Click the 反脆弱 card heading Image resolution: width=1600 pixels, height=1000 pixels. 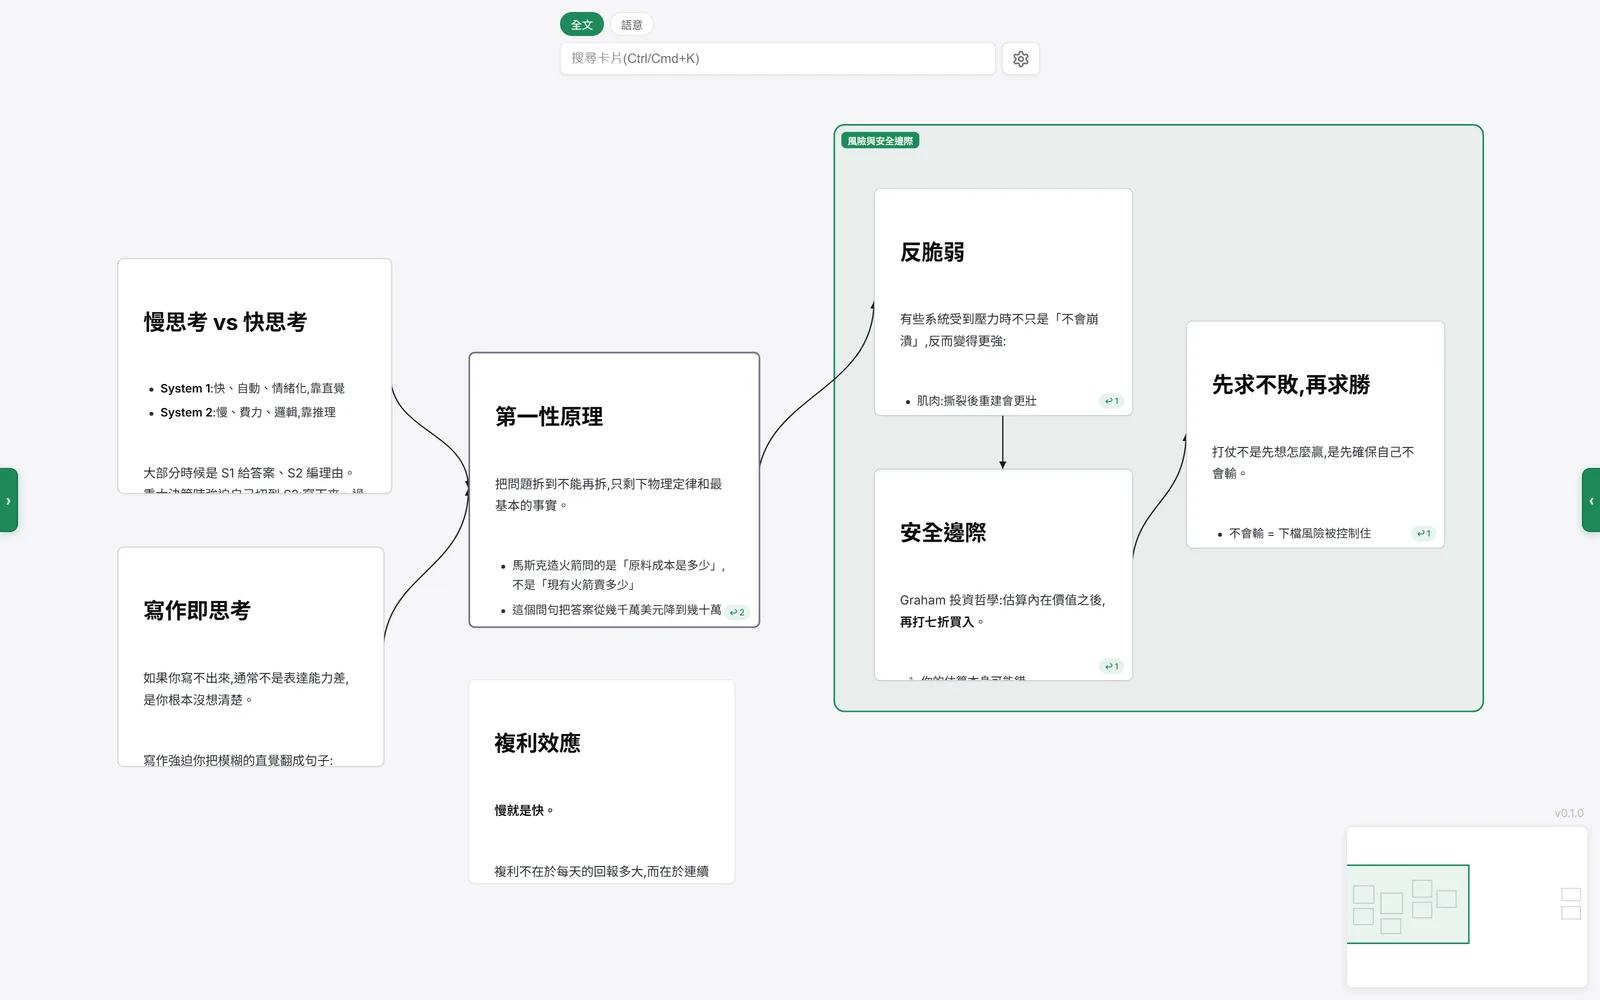pos(932,252)
